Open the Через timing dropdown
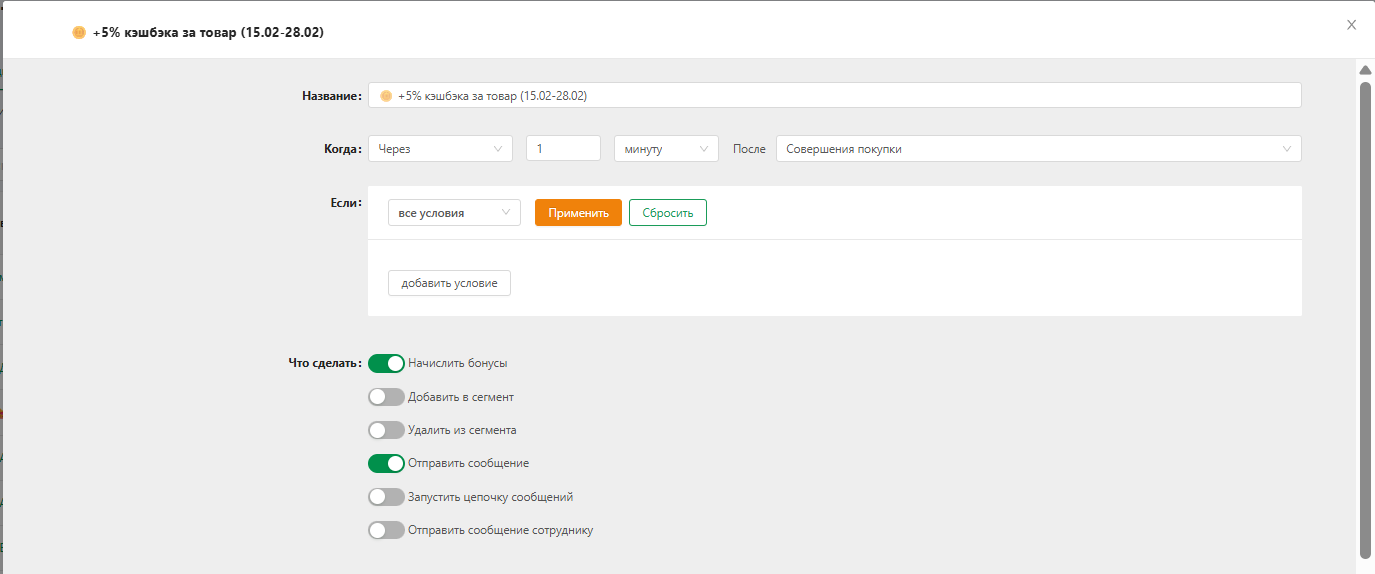Screen dimensions: 1375x574 pos(440,149)
